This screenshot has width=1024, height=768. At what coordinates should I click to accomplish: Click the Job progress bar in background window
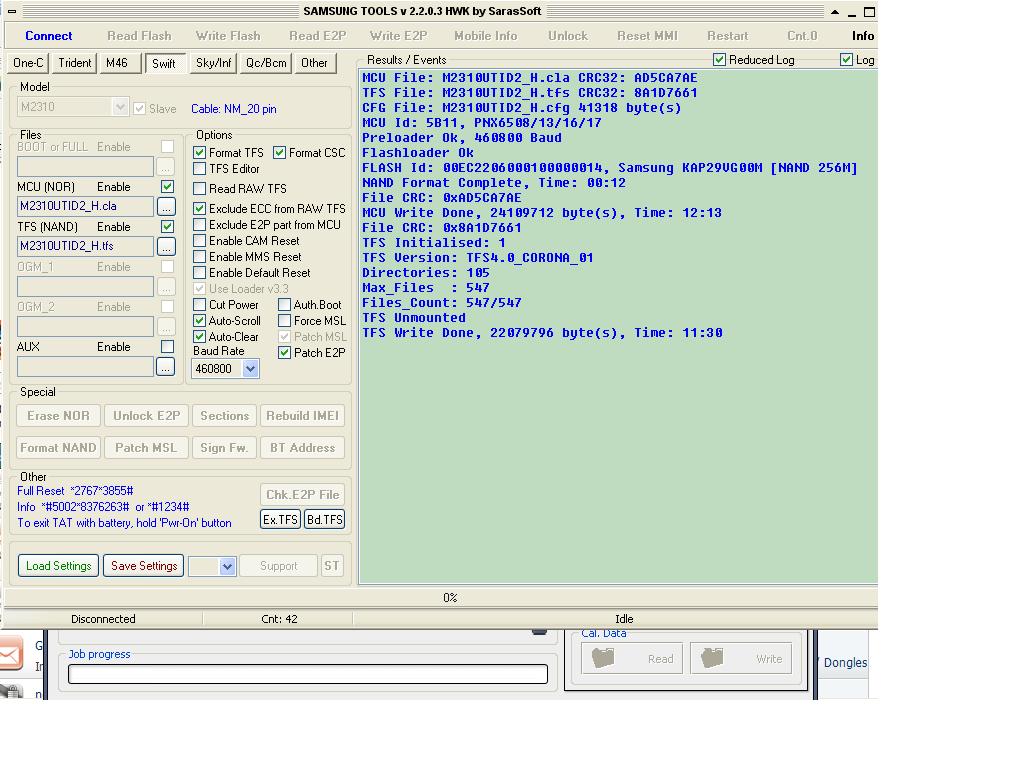[x=308, y=674]
